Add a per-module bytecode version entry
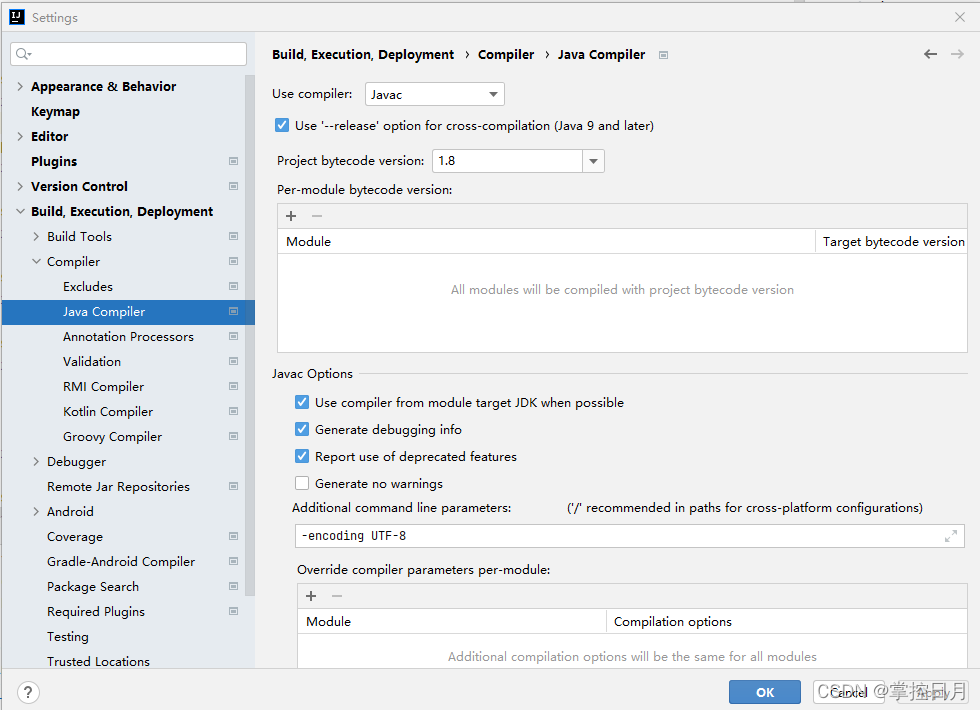 (x=291, y=216)
